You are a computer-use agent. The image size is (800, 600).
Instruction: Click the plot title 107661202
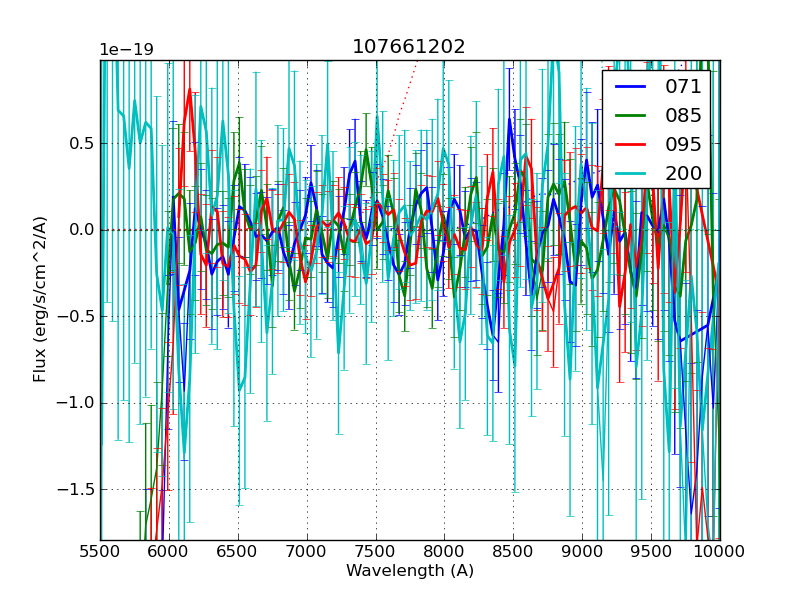[409, 47]
